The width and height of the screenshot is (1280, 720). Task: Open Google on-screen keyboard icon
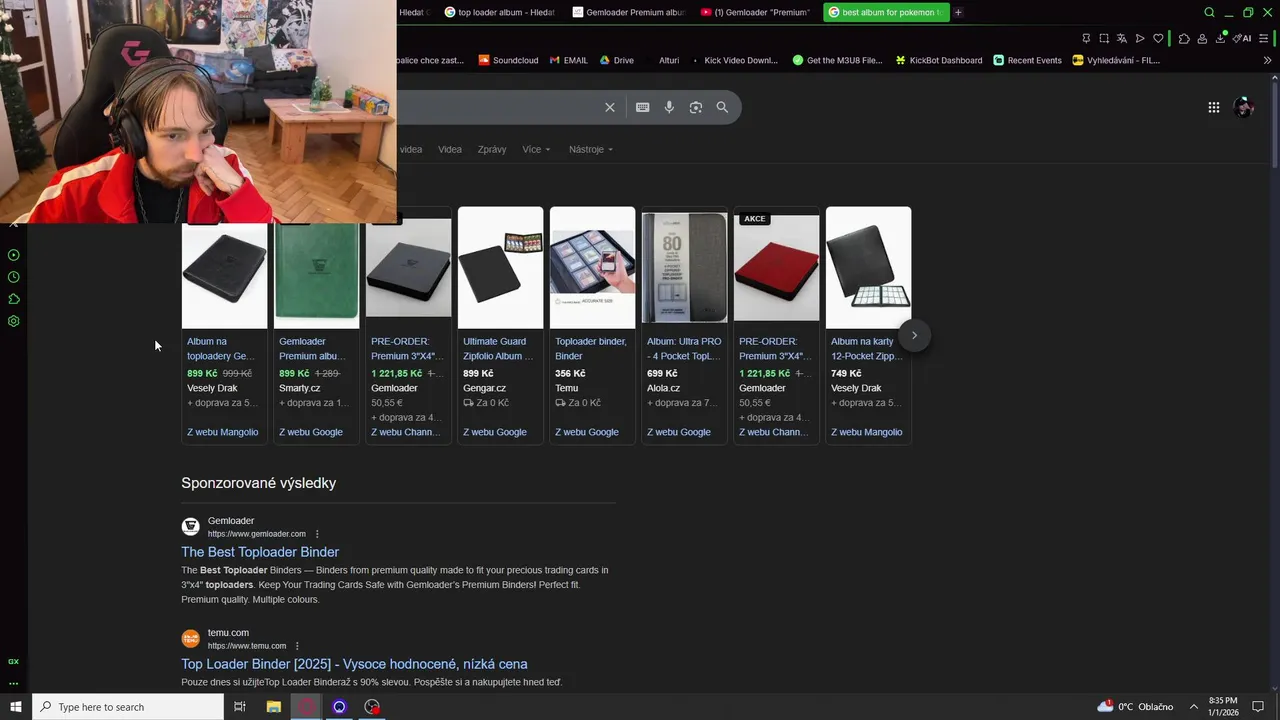click(643, 107)
